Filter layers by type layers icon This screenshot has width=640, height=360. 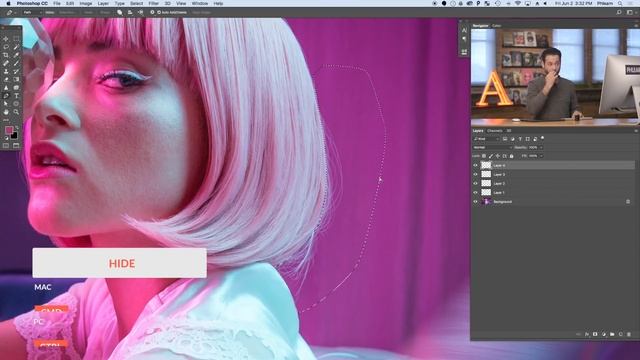(x=520, y=139)
